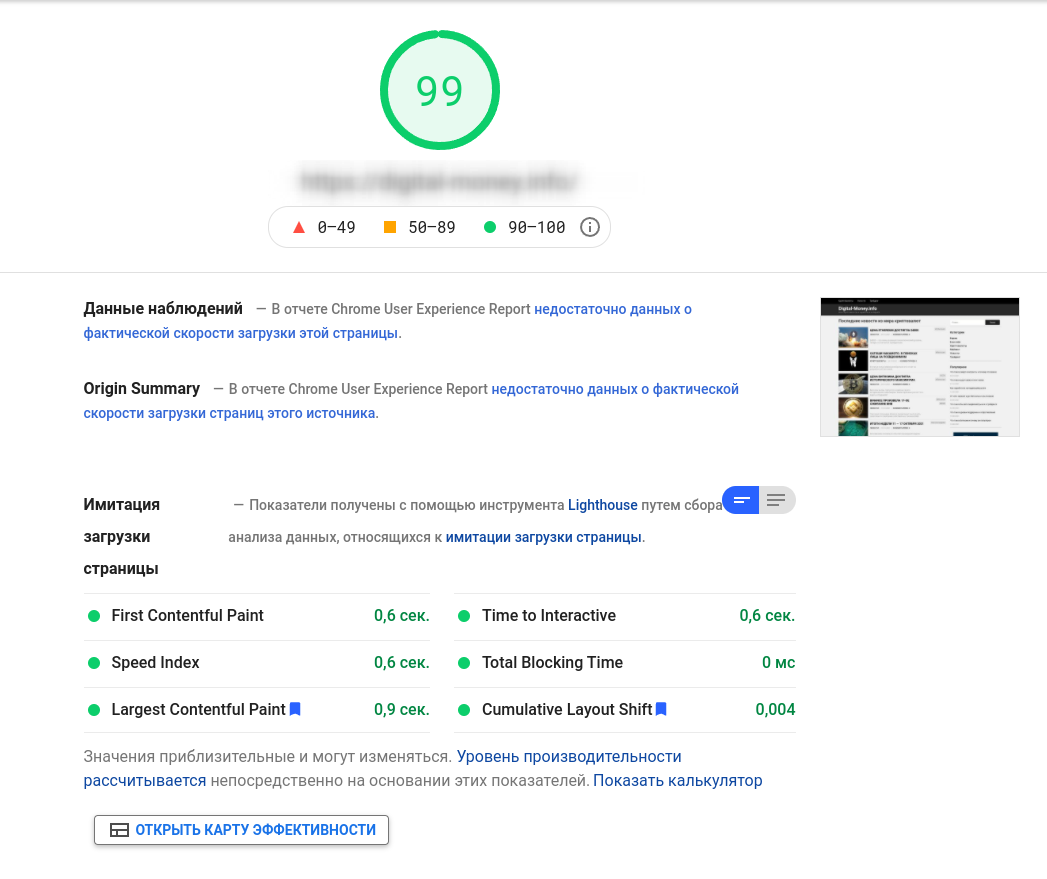1047x879 pixels.
Task: Click the 'Origin Summary' heading
Action: click(x=142, y=389)
